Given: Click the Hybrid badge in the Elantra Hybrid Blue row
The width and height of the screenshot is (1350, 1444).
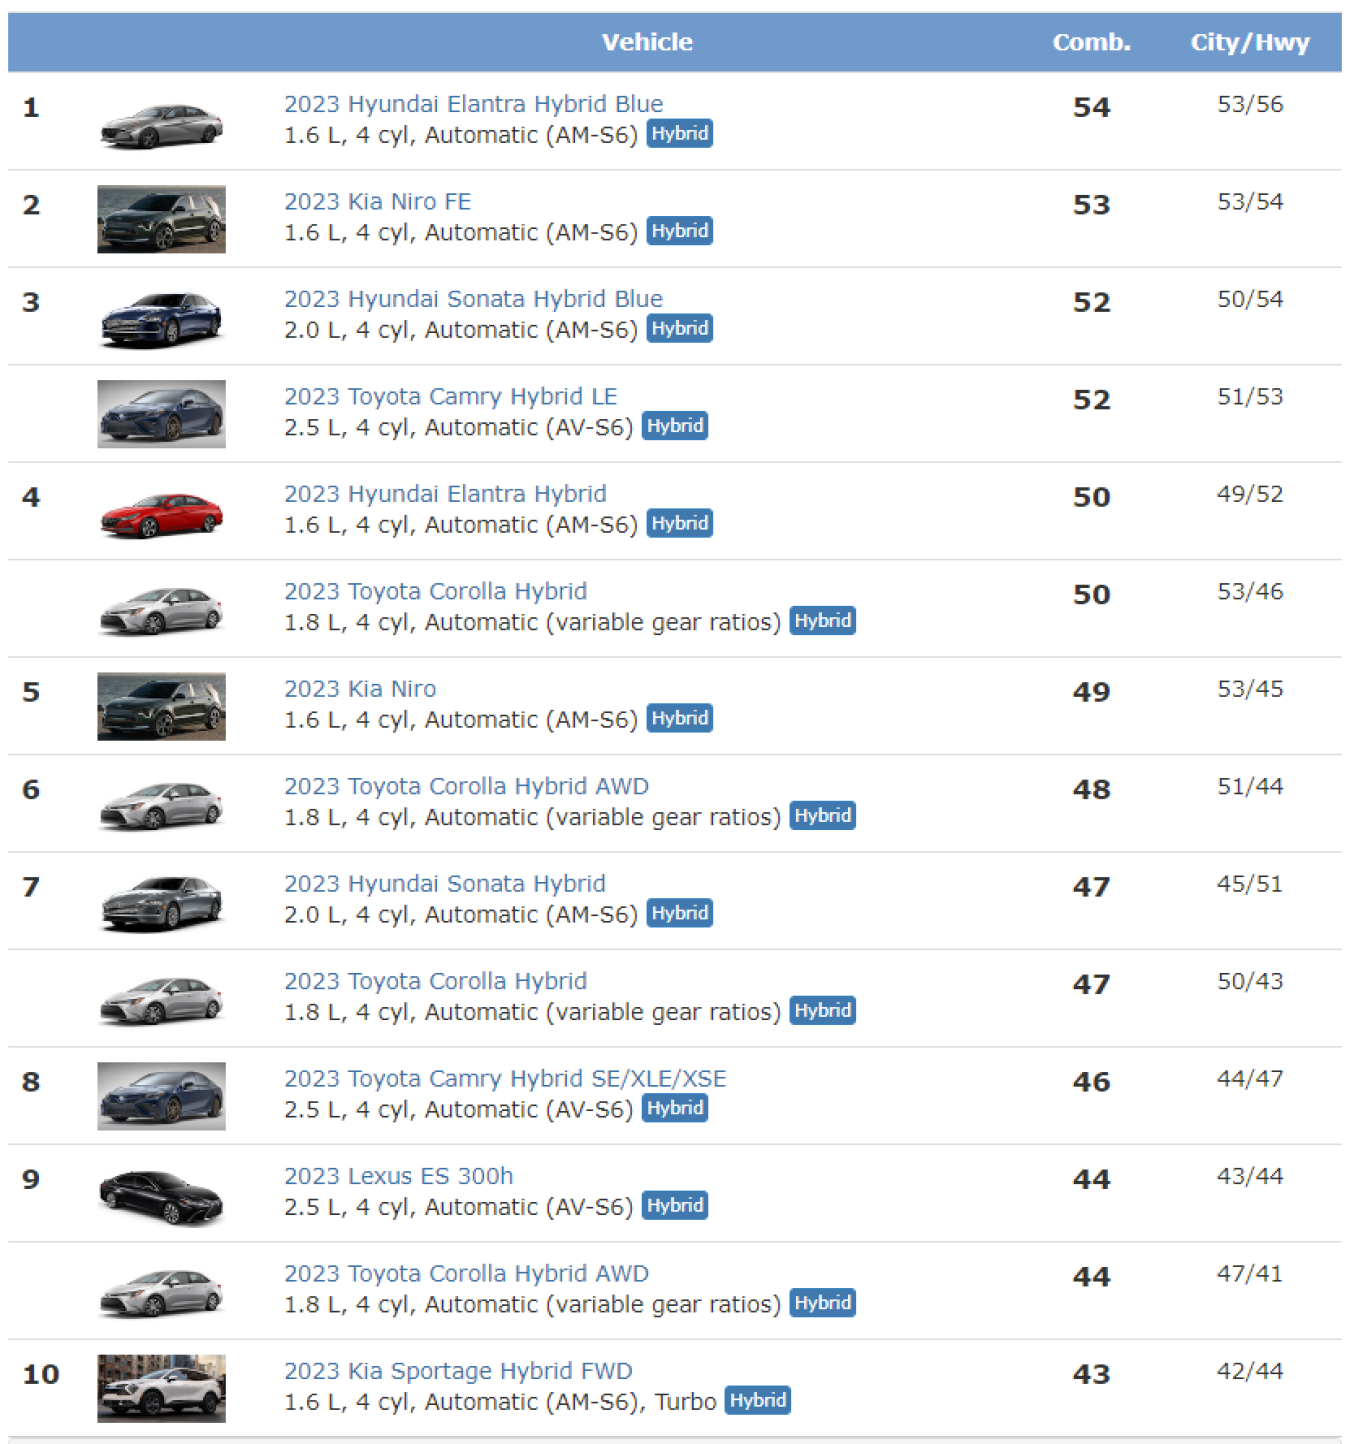Looking at the screenshot, I should (x=680, y=134).
